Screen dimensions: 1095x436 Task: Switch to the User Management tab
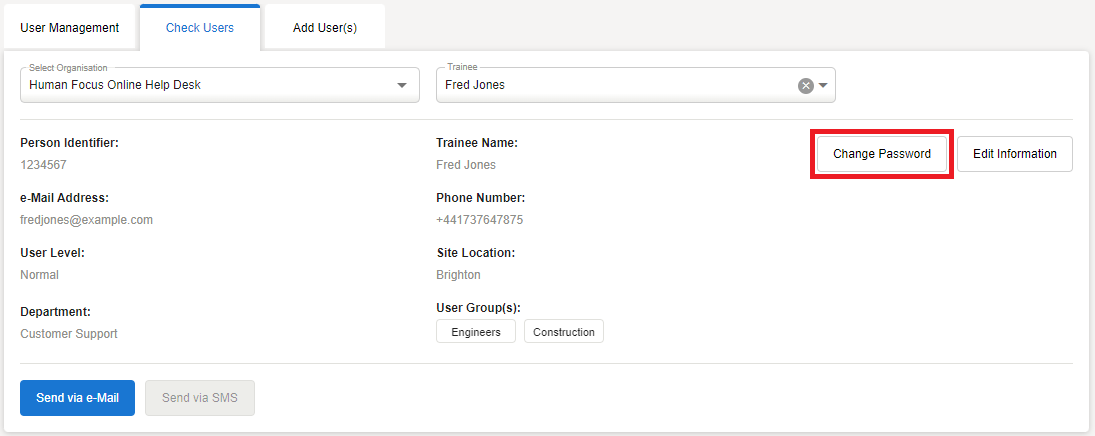pos(70,28)
